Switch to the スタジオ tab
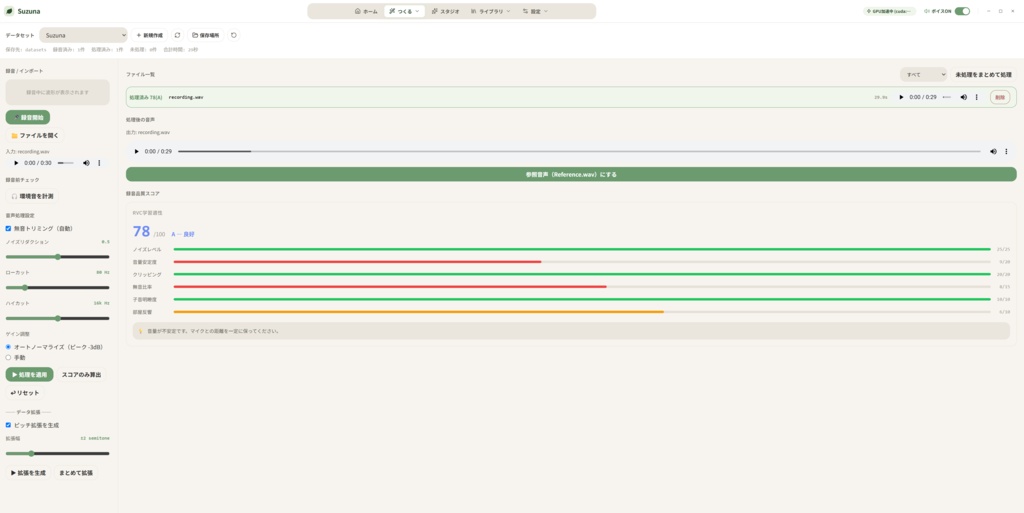The image size is (1024, 513). point(445,11)
